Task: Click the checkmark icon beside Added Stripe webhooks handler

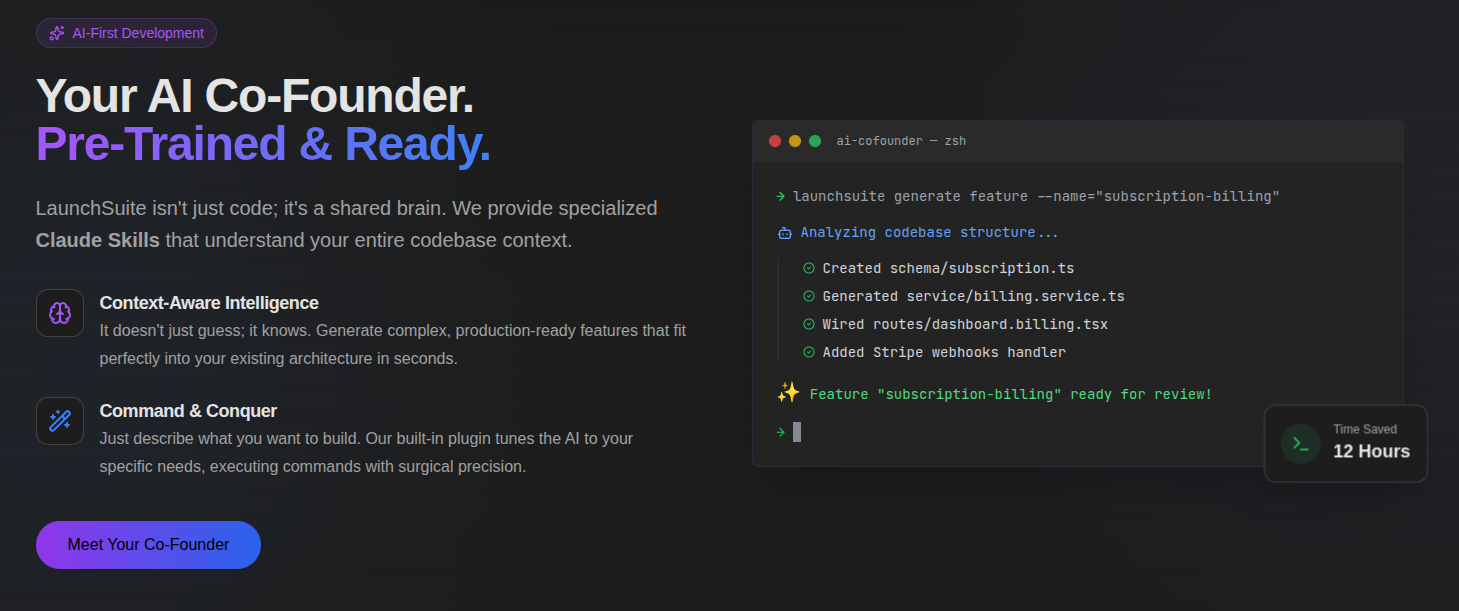Action: (x=808, y=352)
